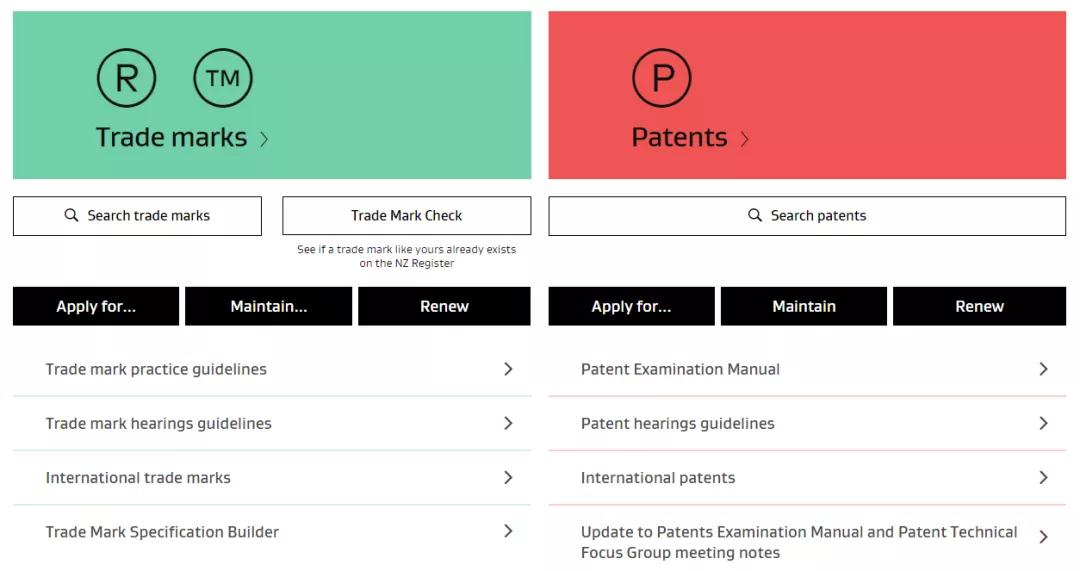This screenshot has width=1080, height=571.
Task: Open International trade marks link
Action: point(272,478)
